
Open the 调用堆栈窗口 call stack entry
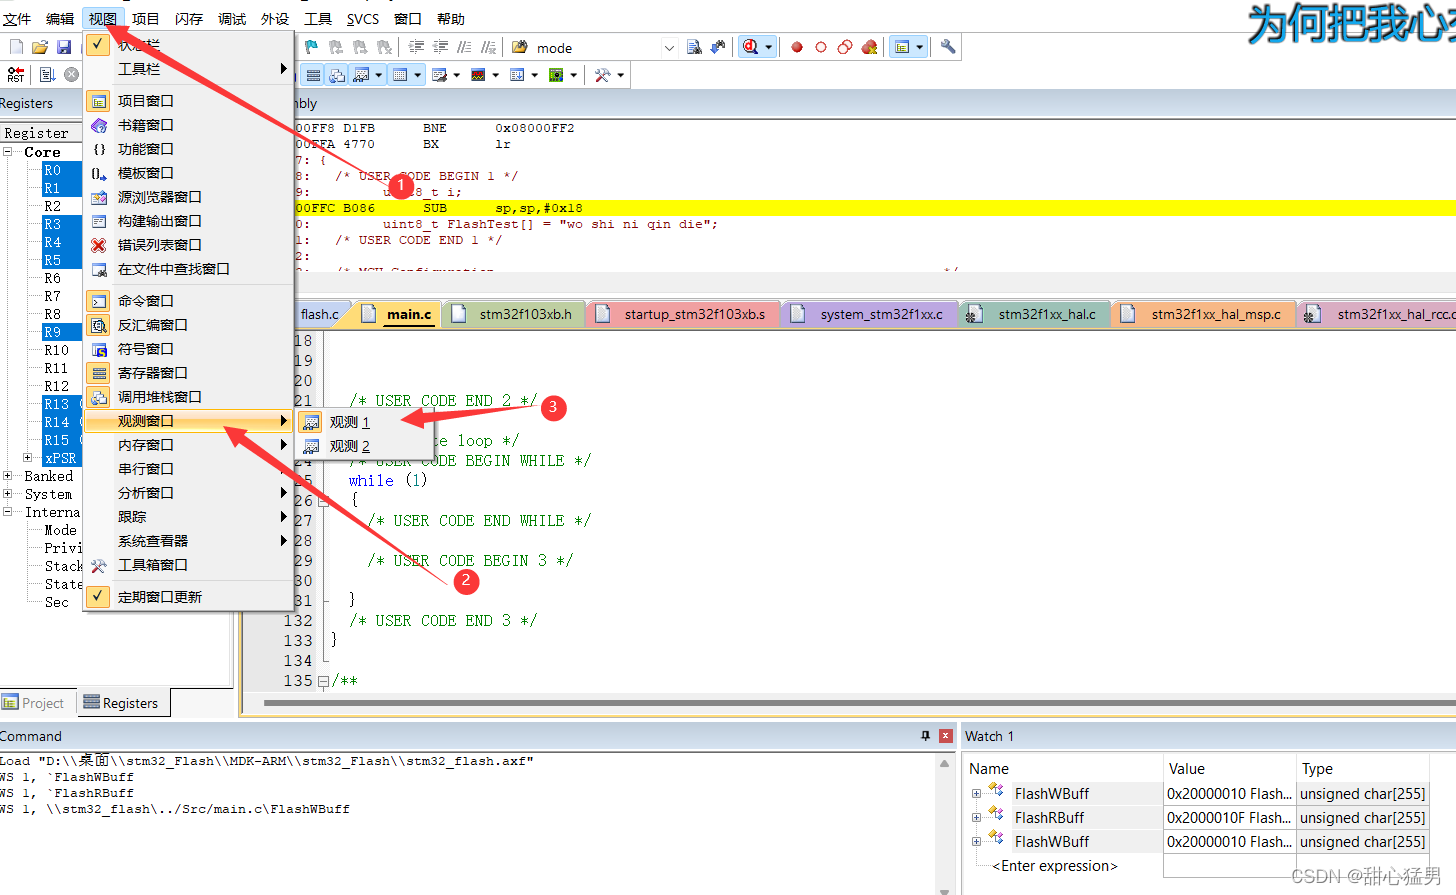point(188,397)
